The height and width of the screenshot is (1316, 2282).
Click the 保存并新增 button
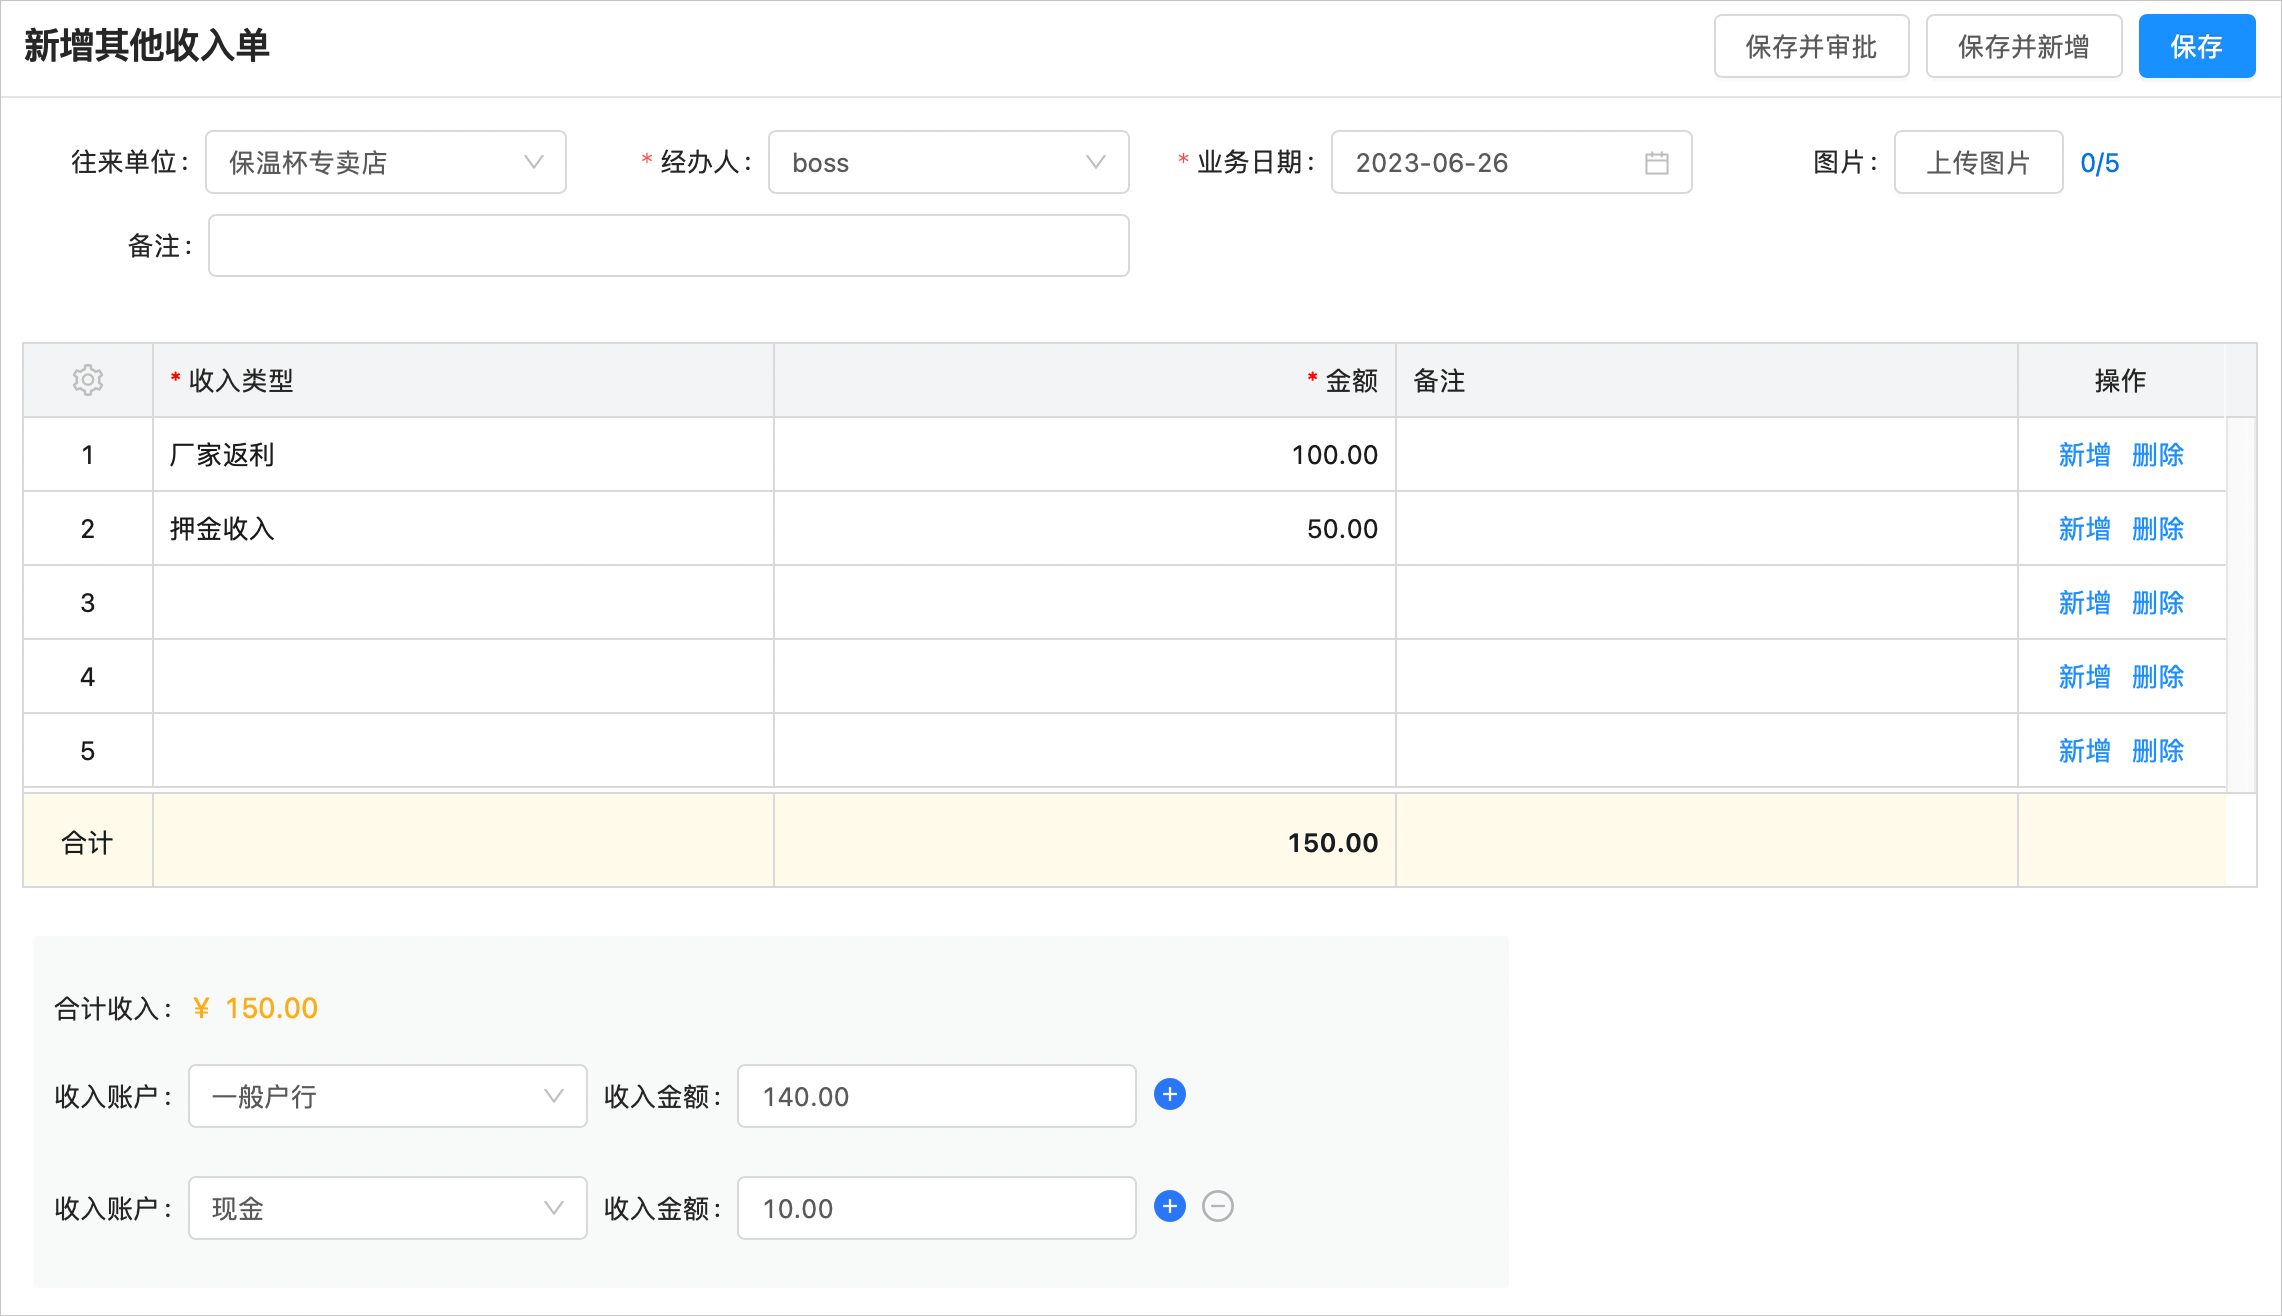[x=2024, y=46]
